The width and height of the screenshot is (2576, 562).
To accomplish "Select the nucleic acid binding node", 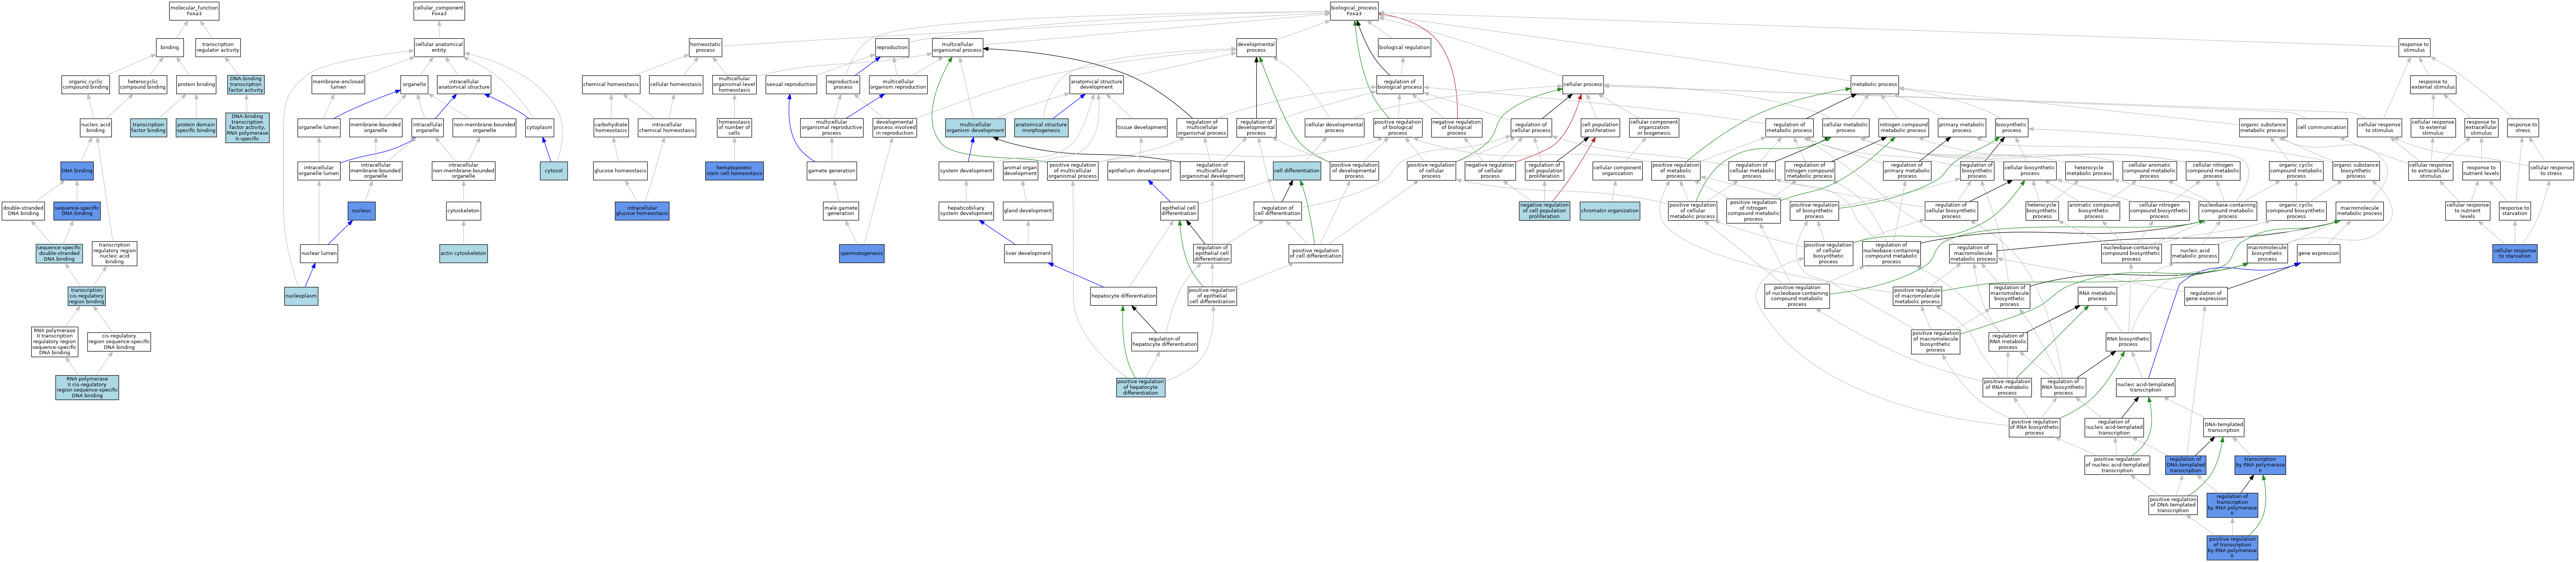I will coord(95,128).
